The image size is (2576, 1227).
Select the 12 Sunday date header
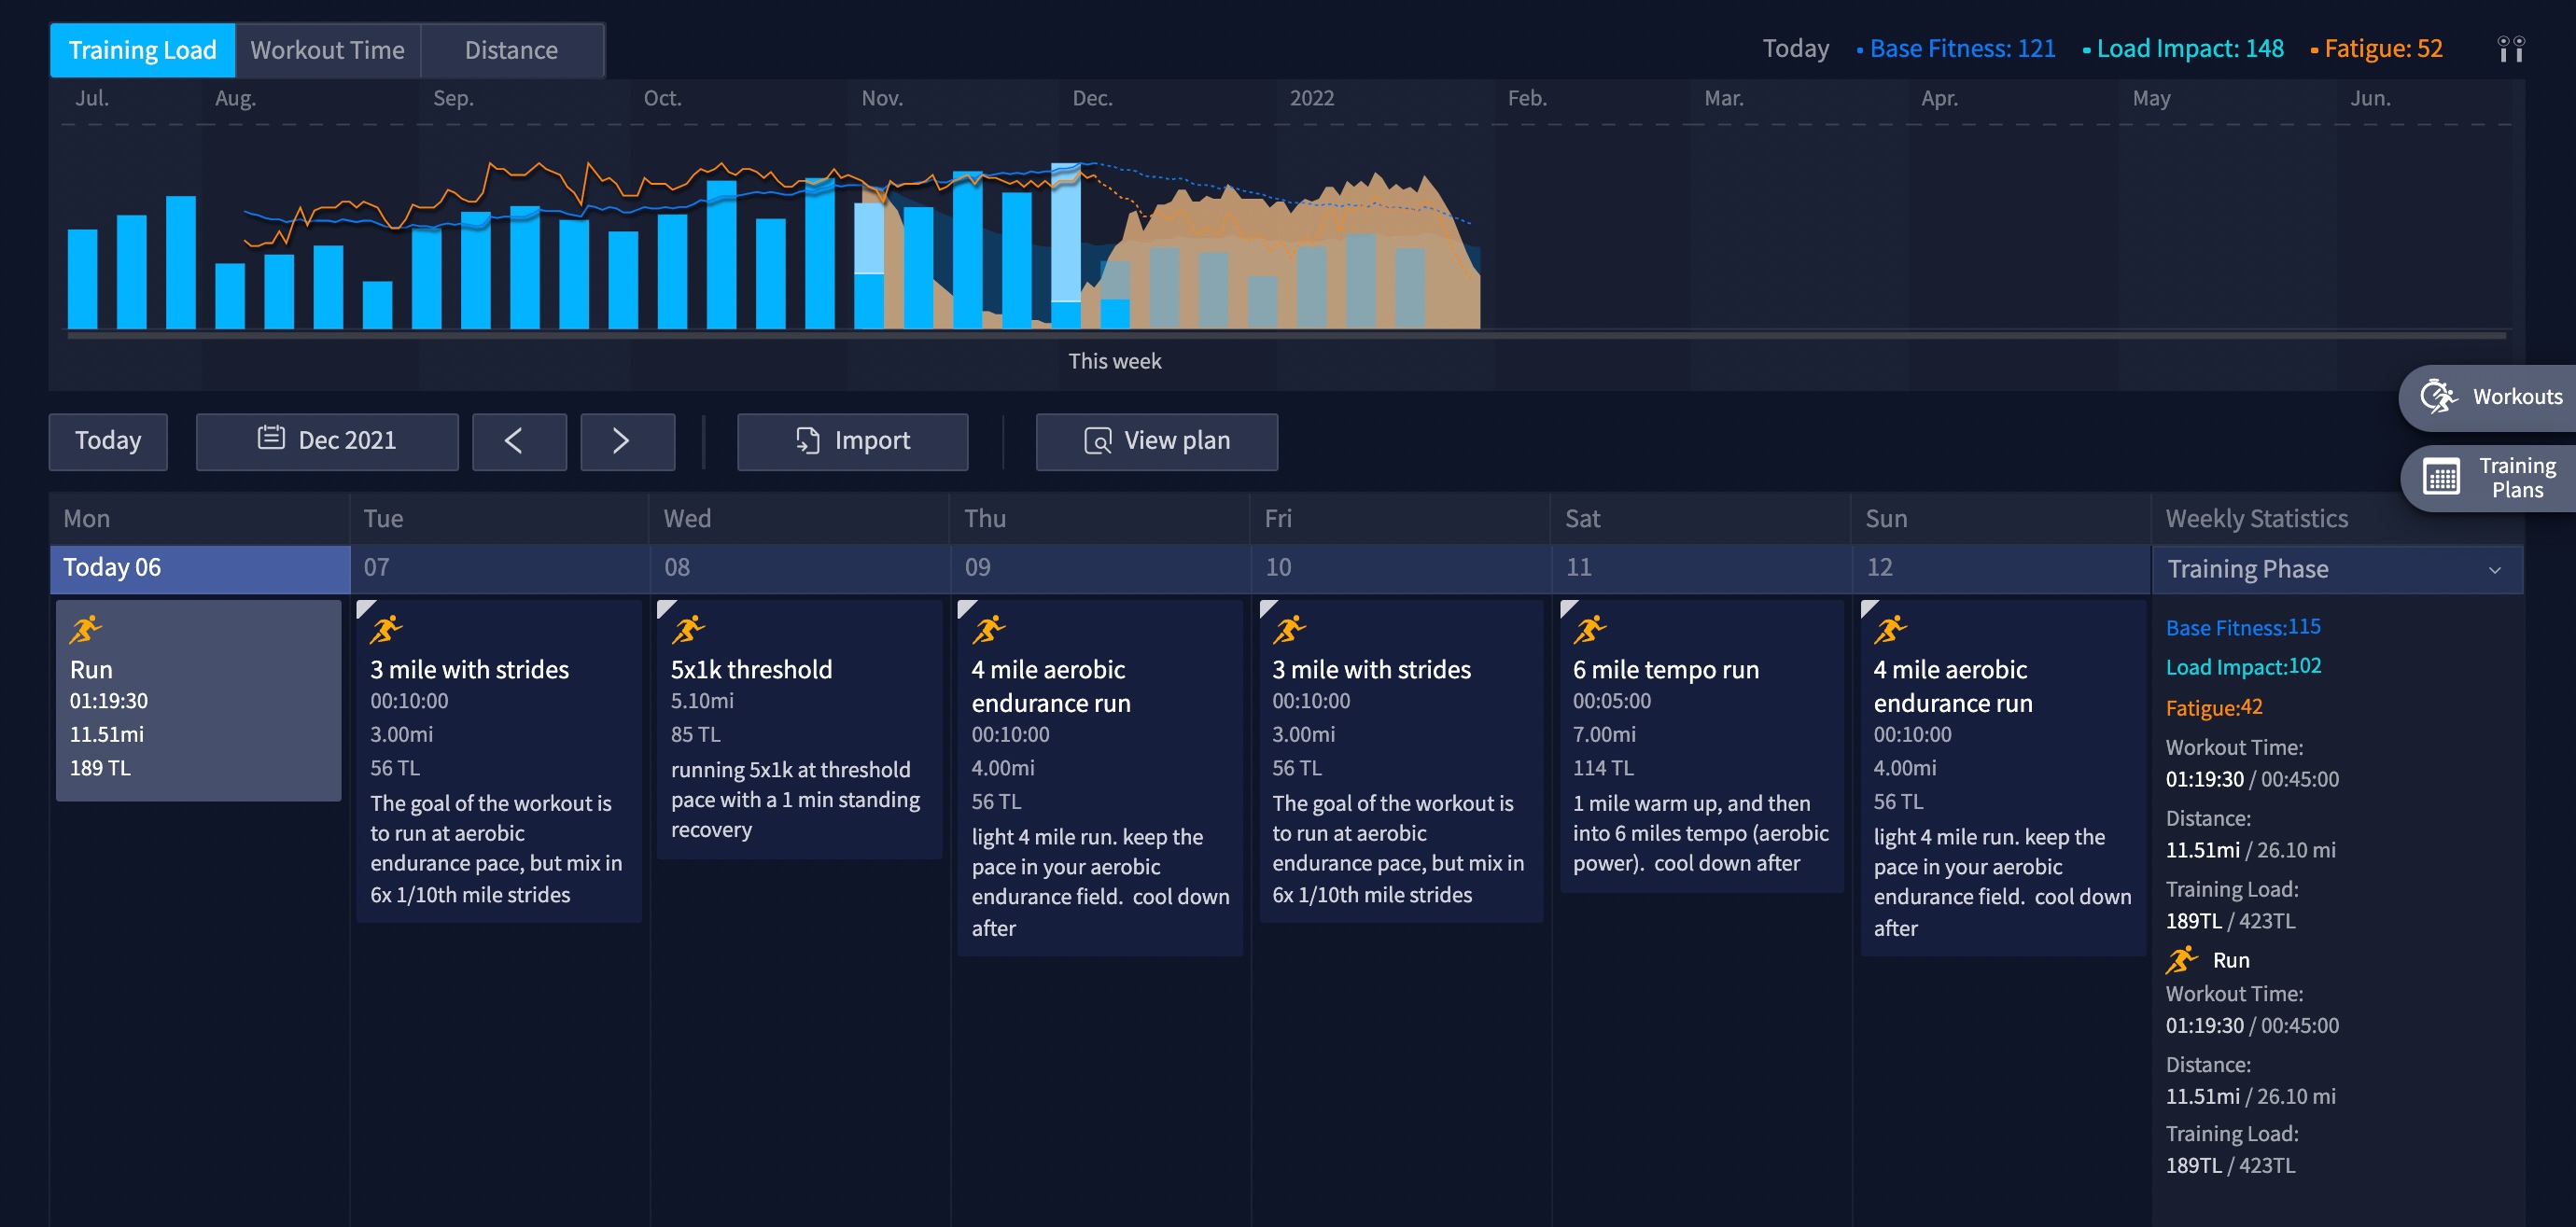(2002, 568)
